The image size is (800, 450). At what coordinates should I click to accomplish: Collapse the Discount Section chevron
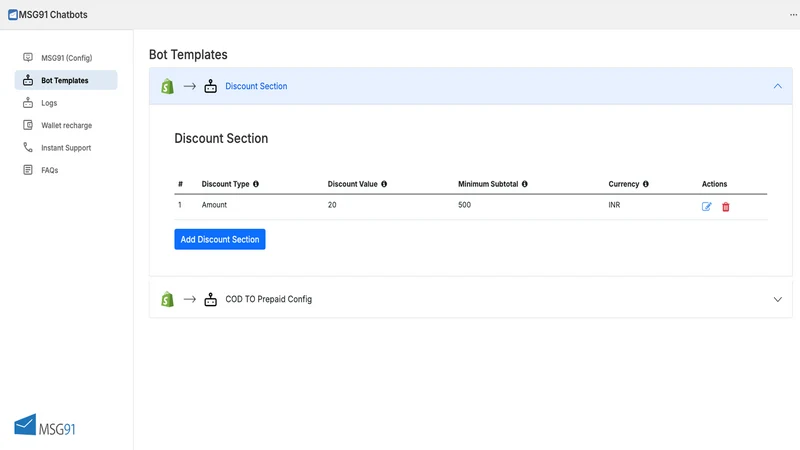point(777,86)
